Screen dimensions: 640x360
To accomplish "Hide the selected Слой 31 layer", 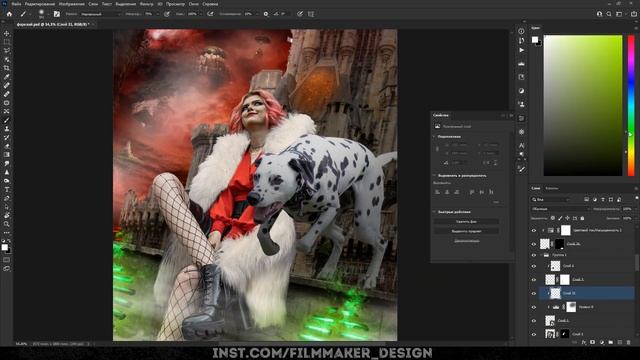I will tap(533, 293).
